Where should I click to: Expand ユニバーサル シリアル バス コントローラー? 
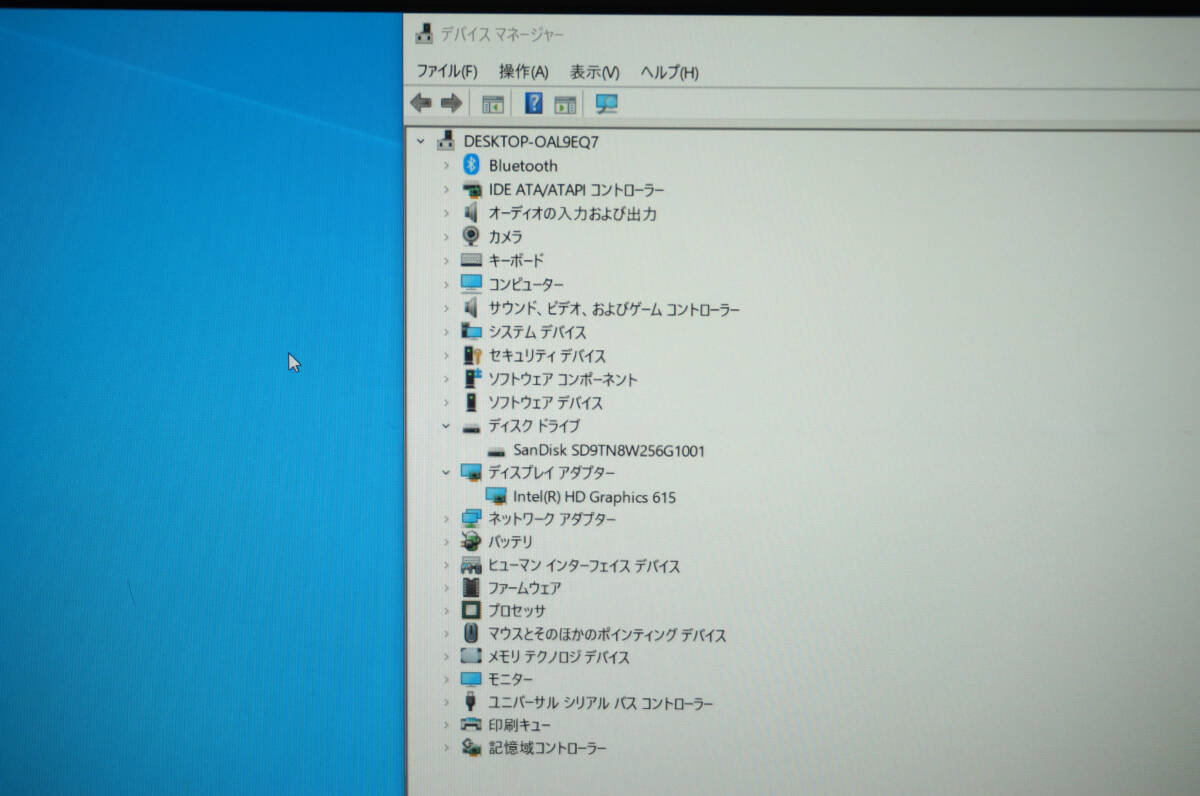tap(446, 703)
